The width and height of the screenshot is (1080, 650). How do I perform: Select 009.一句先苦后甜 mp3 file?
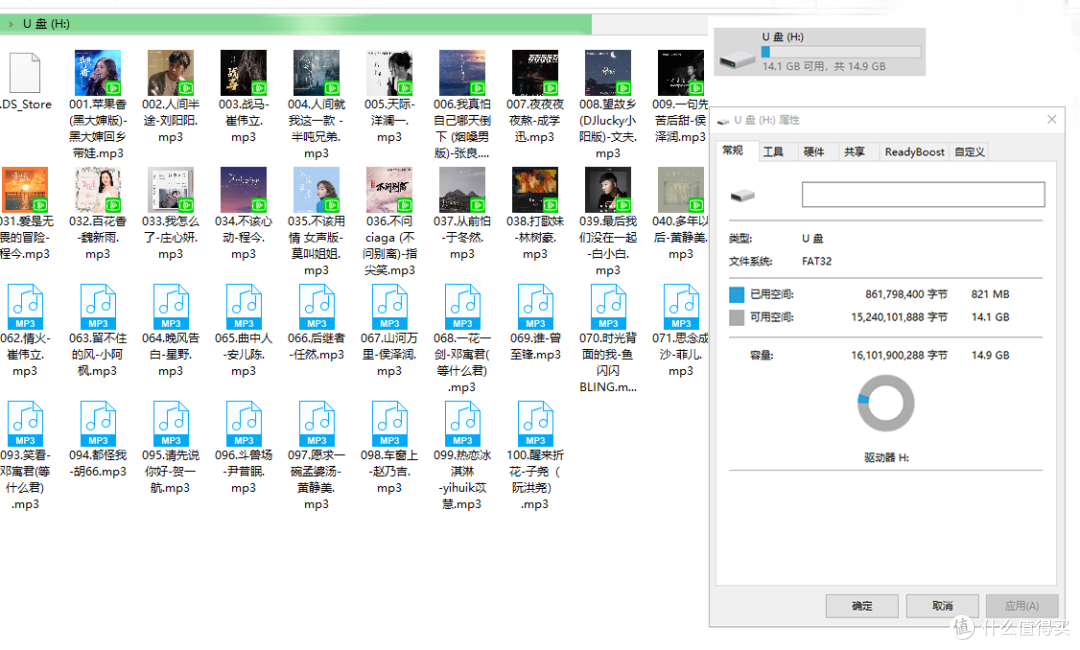(681, 72)
